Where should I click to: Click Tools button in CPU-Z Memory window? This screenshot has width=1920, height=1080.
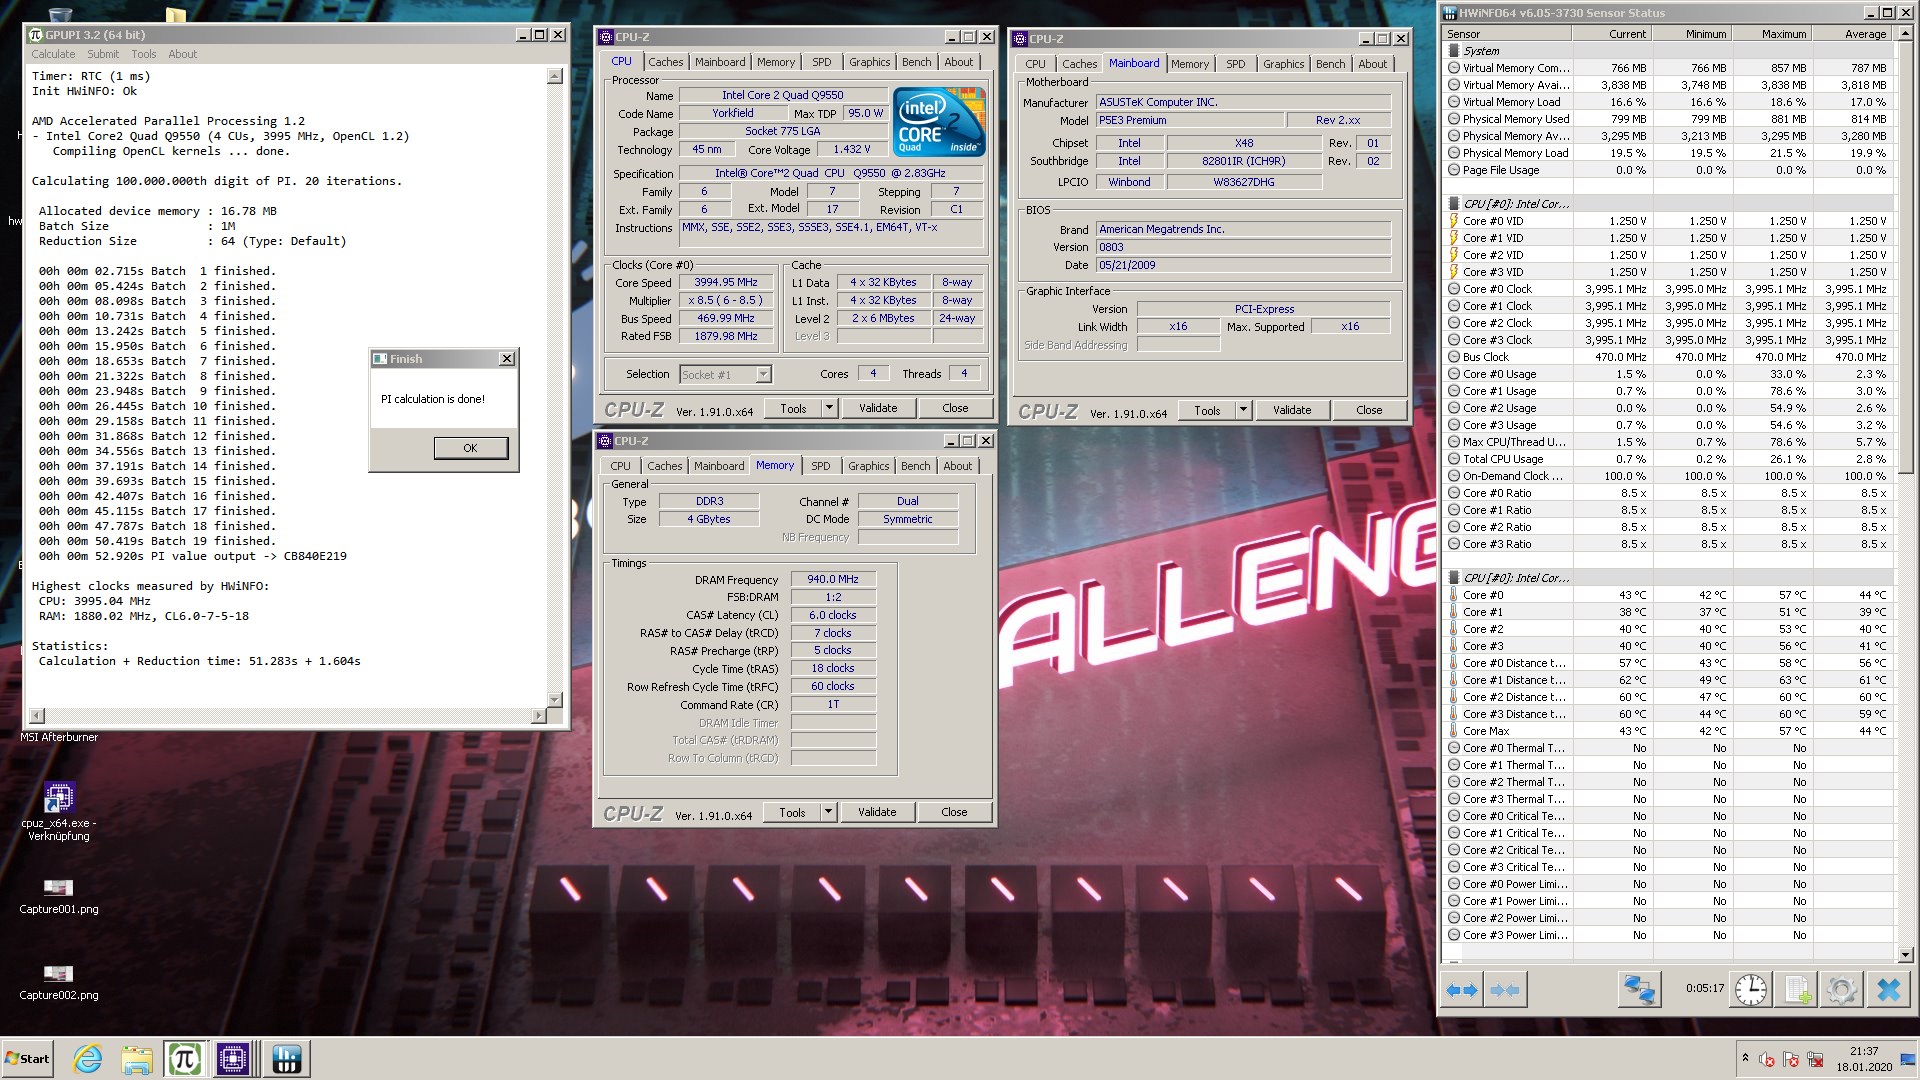(792, 812)
